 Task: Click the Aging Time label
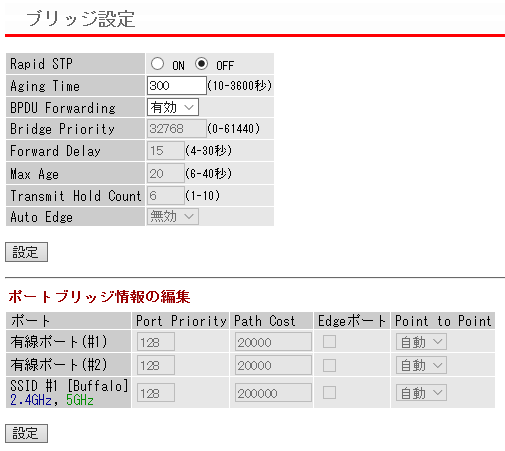click(x=45, y=86)
